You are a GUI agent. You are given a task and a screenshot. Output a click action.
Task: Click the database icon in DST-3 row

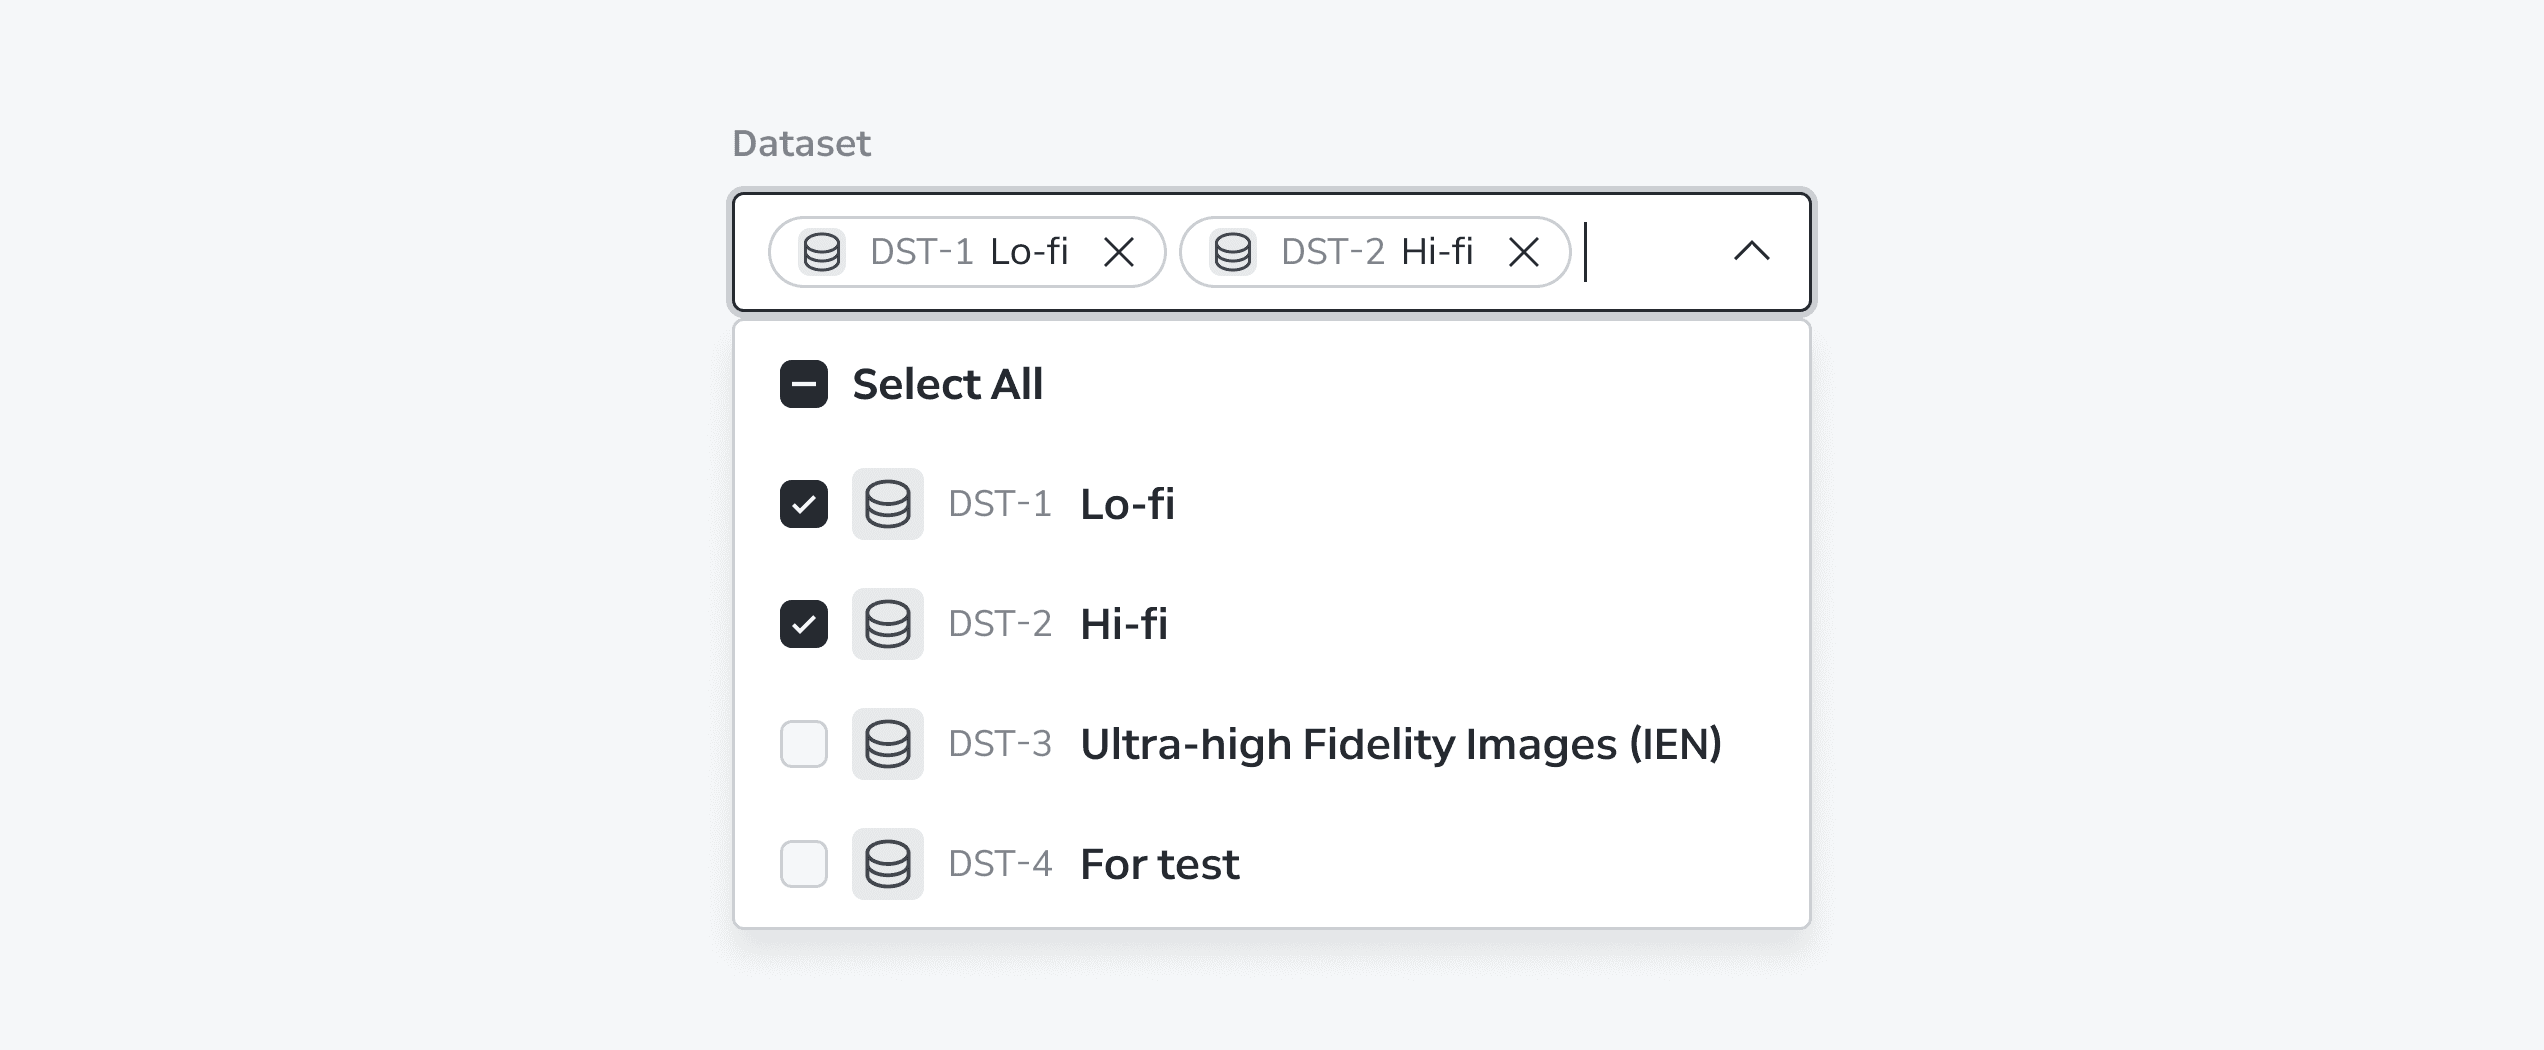888,744
